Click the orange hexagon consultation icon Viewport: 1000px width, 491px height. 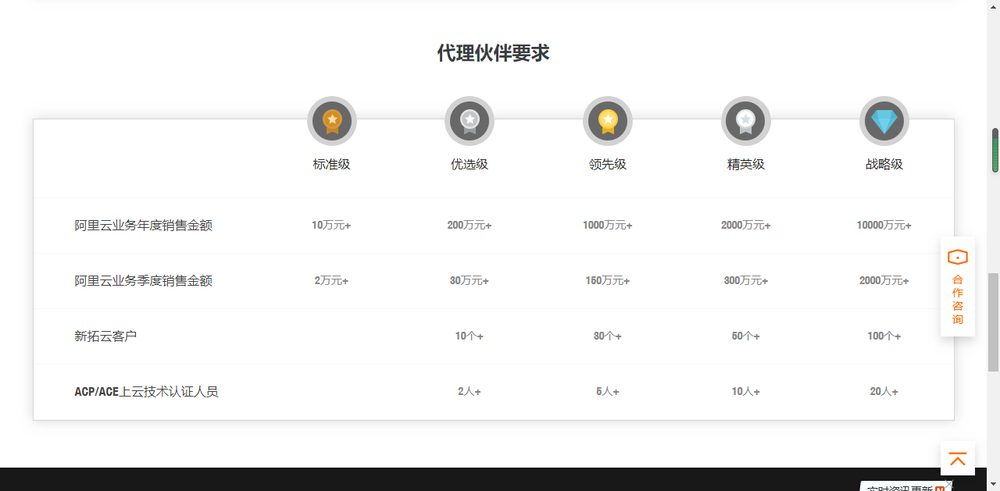click(957, 257)
